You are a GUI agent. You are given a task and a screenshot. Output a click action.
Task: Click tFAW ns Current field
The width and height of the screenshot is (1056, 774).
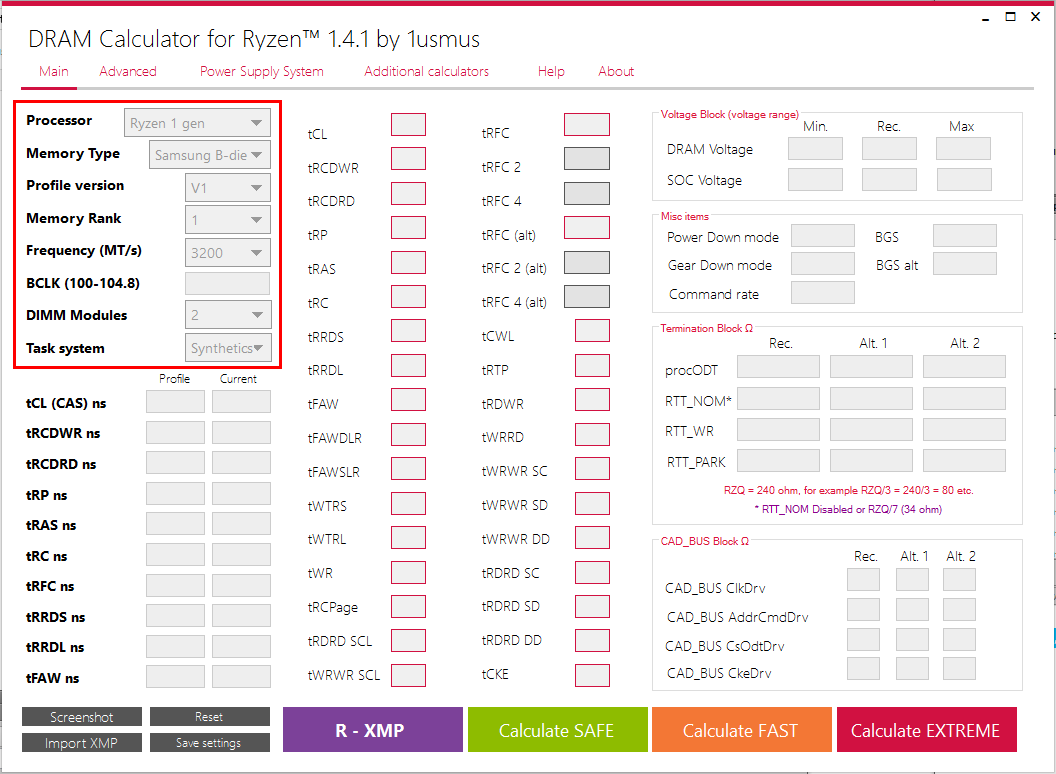(241, 676)
